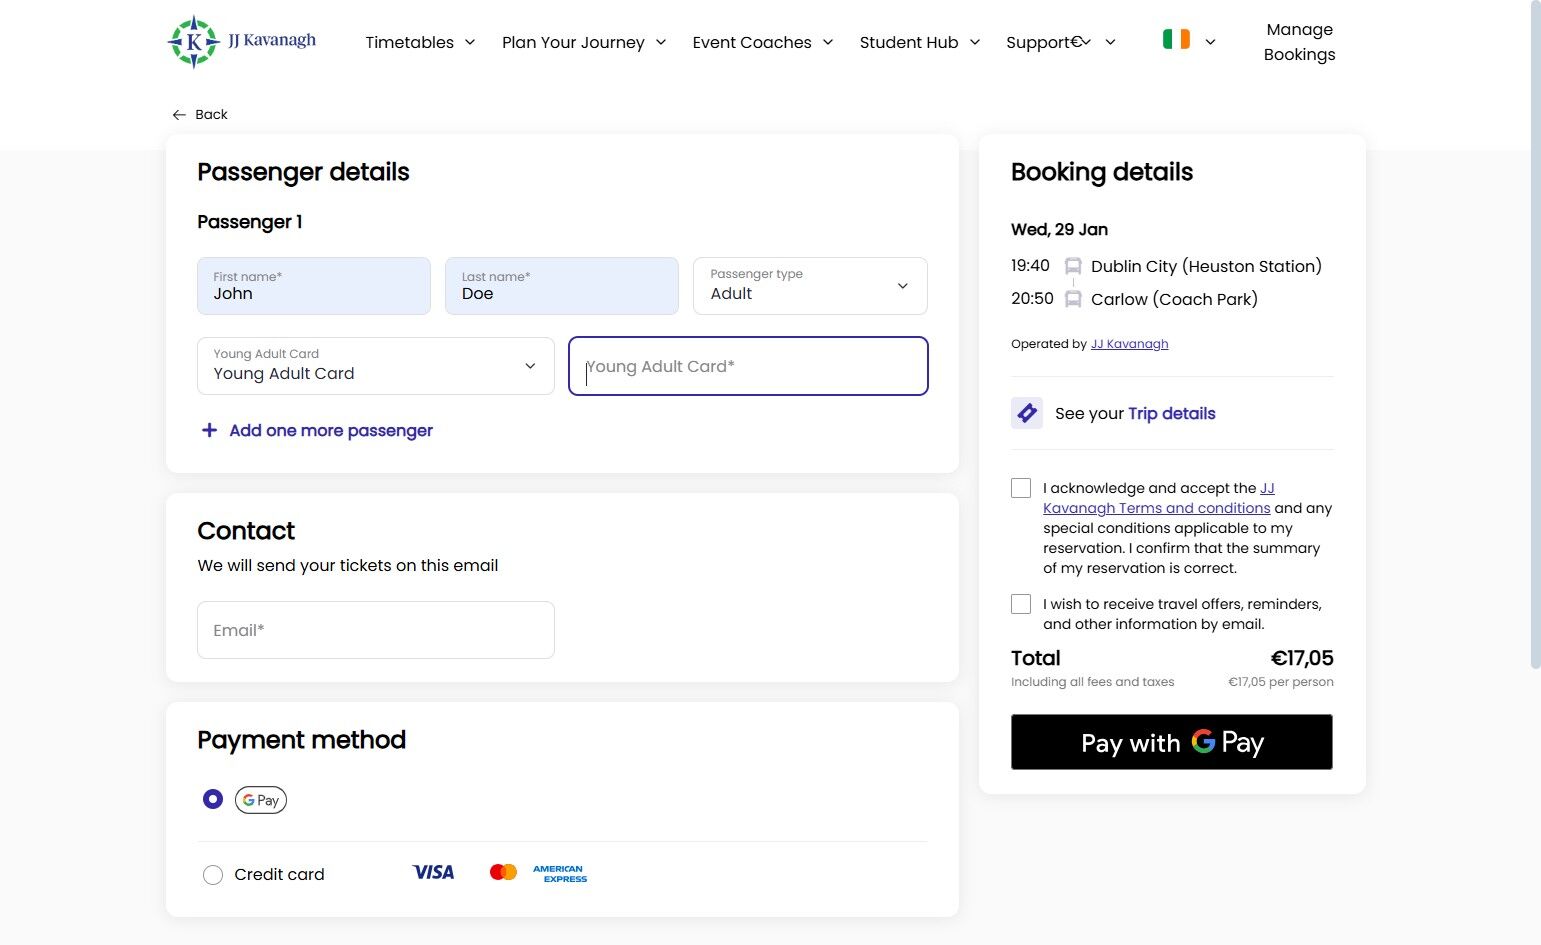Click the ticket icon beside Trip details
The width and height of the screenshot is (1541, 945).
1027,413
